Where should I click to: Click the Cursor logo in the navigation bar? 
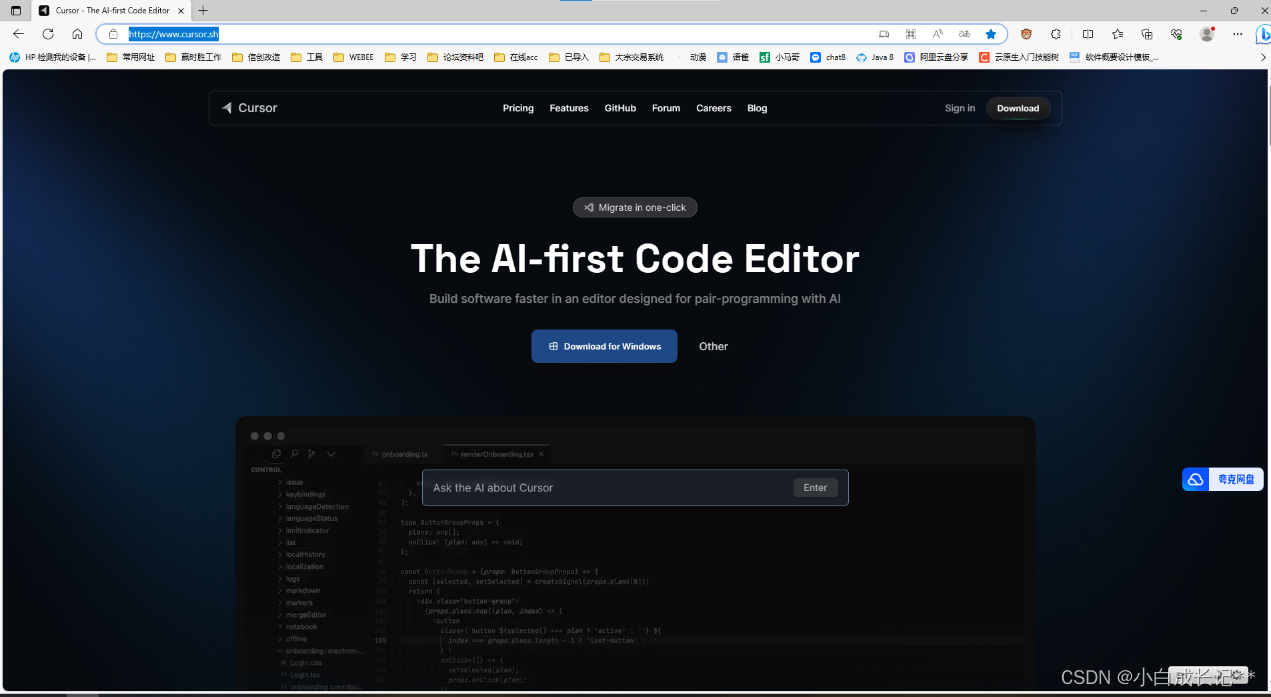pos(249,108)
